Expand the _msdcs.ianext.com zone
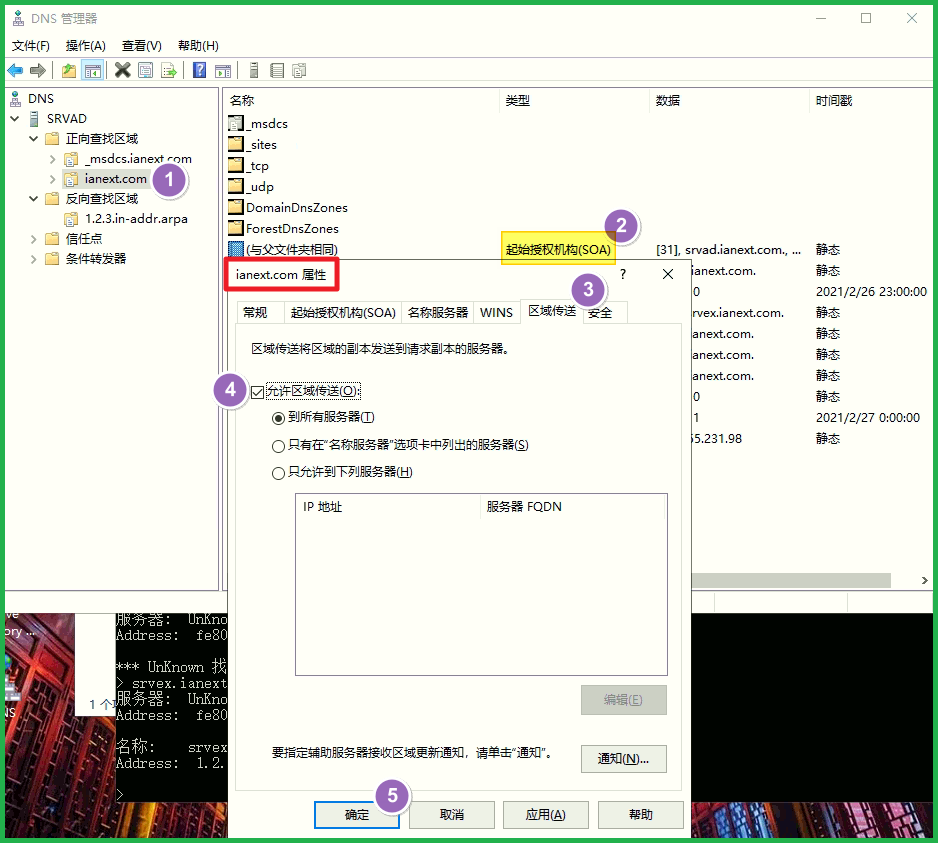This screenshot has width=938, height=843. tap(53, 159)
